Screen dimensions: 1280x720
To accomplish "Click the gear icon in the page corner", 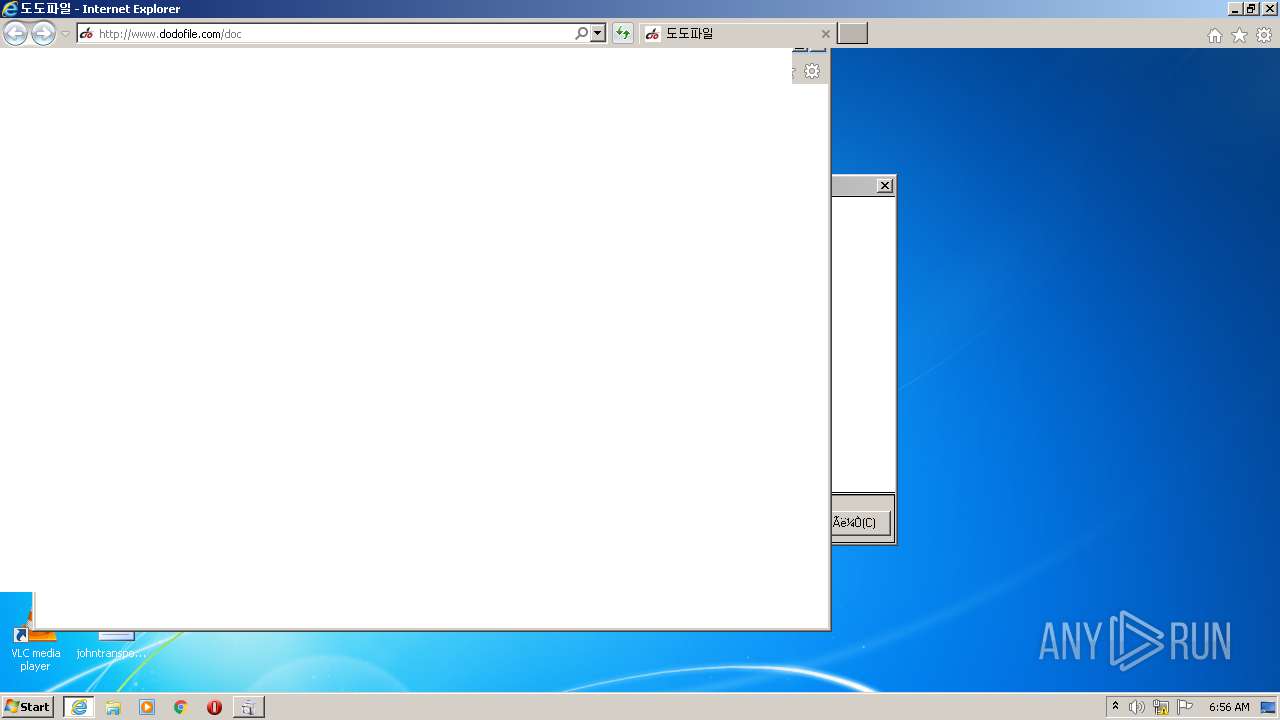I will click(x=812, y=71).
